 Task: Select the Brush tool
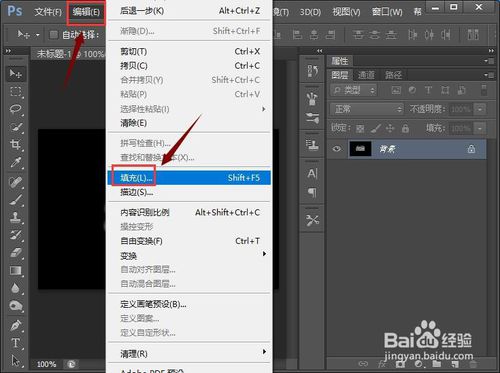(x=15, y=200)
